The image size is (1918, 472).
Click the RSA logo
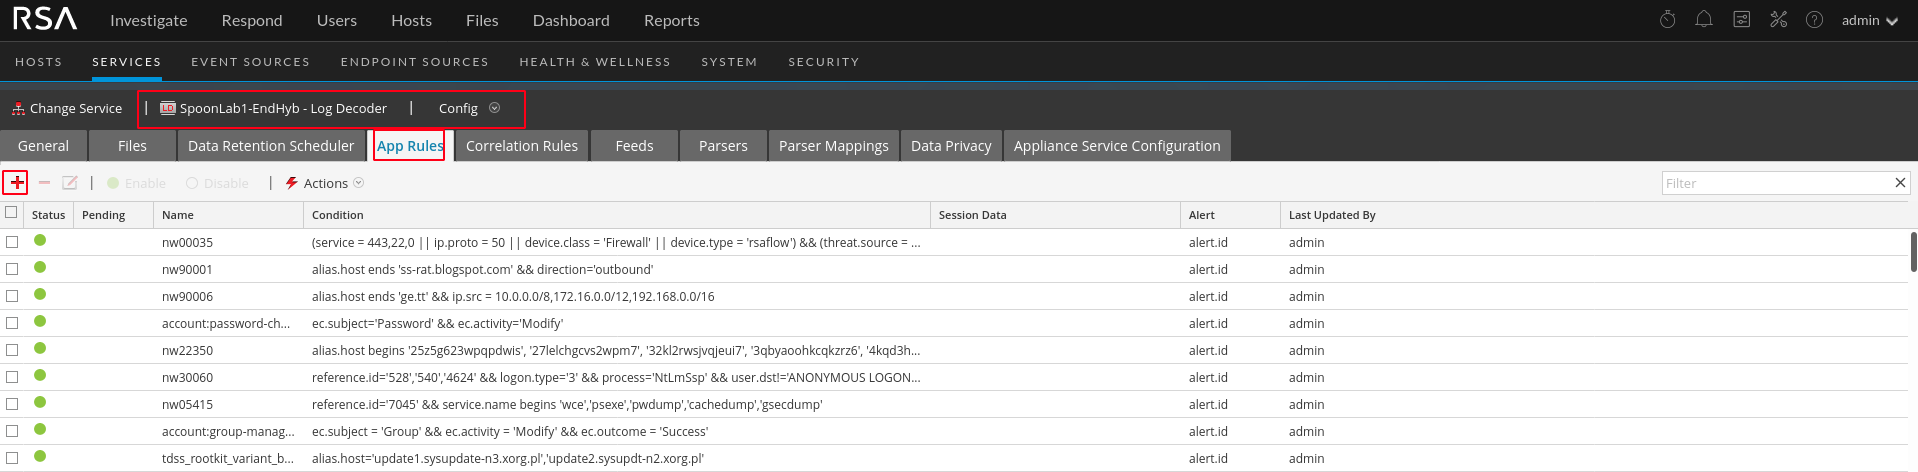point(45,19)
